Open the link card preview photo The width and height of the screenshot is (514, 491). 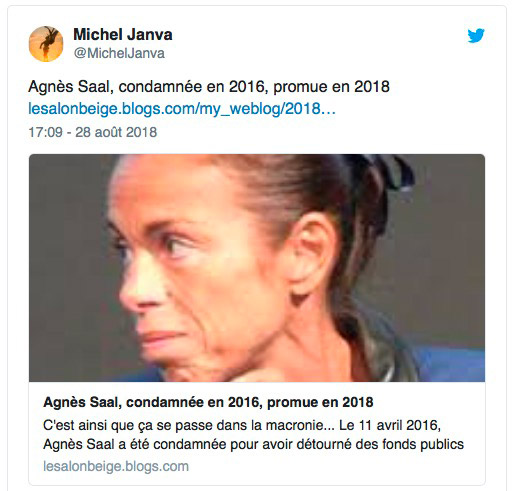tap(257, 268)
